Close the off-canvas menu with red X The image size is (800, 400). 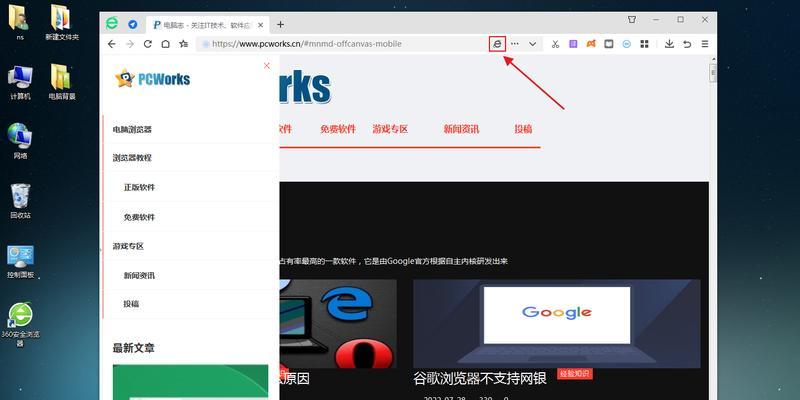[x=266, y=65]
